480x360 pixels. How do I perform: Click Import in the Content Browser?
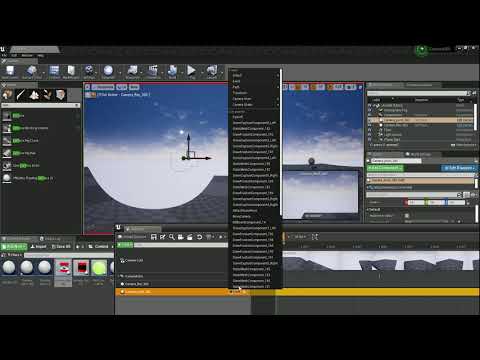[x=38, y=246]
